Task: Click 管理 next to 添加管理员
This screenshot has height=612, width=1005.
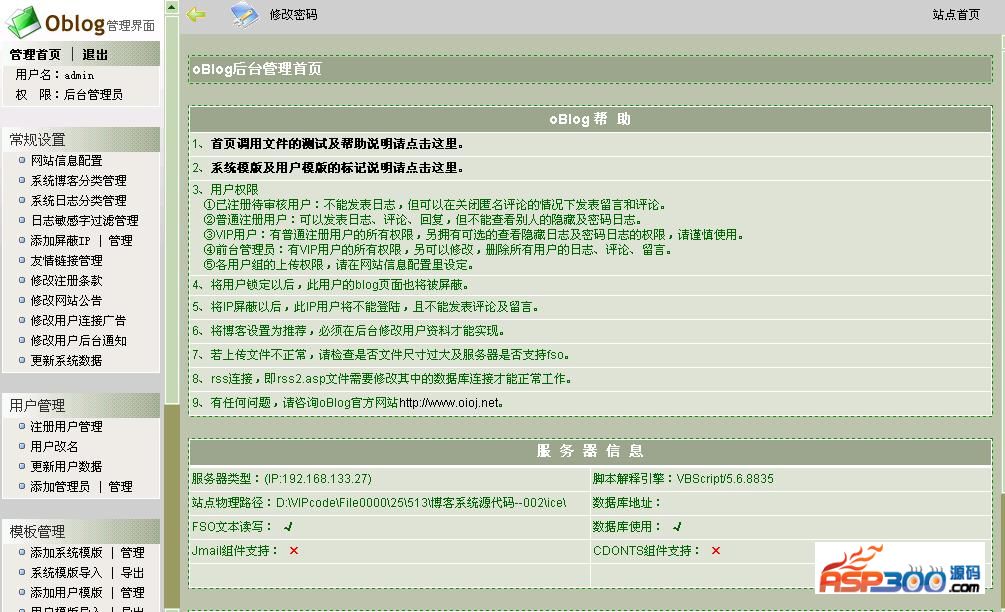Action: [x=120, y=486]
